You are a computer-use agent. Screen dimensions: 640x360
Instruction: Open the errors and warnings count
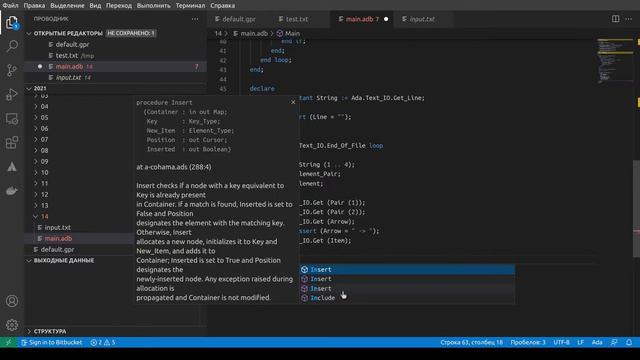[103, 342]
